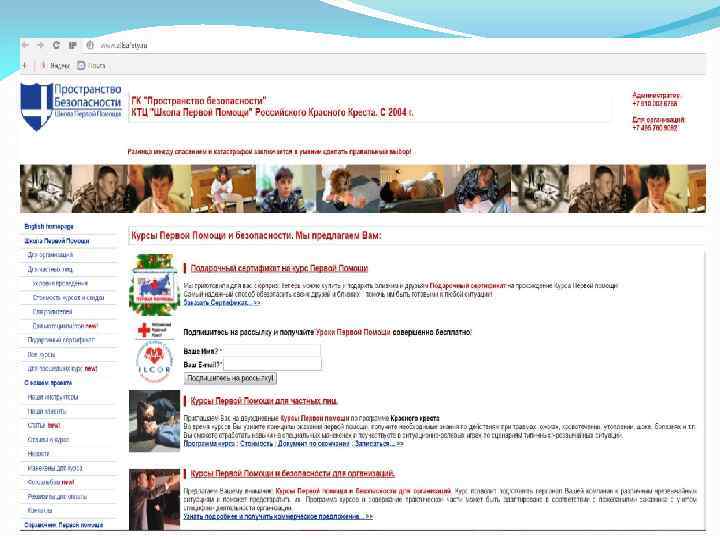Reload the page with refresh icon

pos(56,45)
